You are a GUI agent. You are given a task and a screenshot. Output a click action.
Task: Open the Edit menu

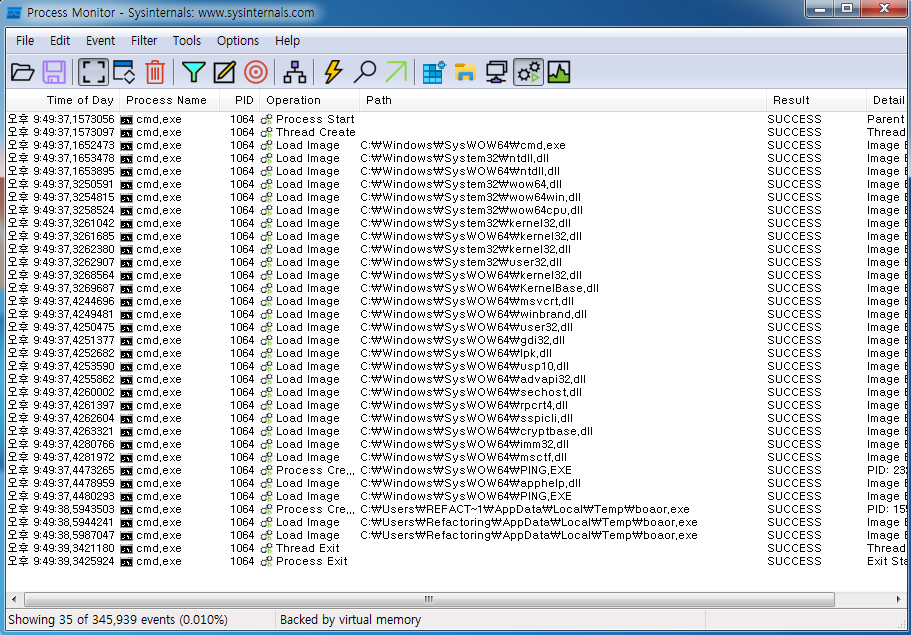pyautogui.click(x=60, y=41)
